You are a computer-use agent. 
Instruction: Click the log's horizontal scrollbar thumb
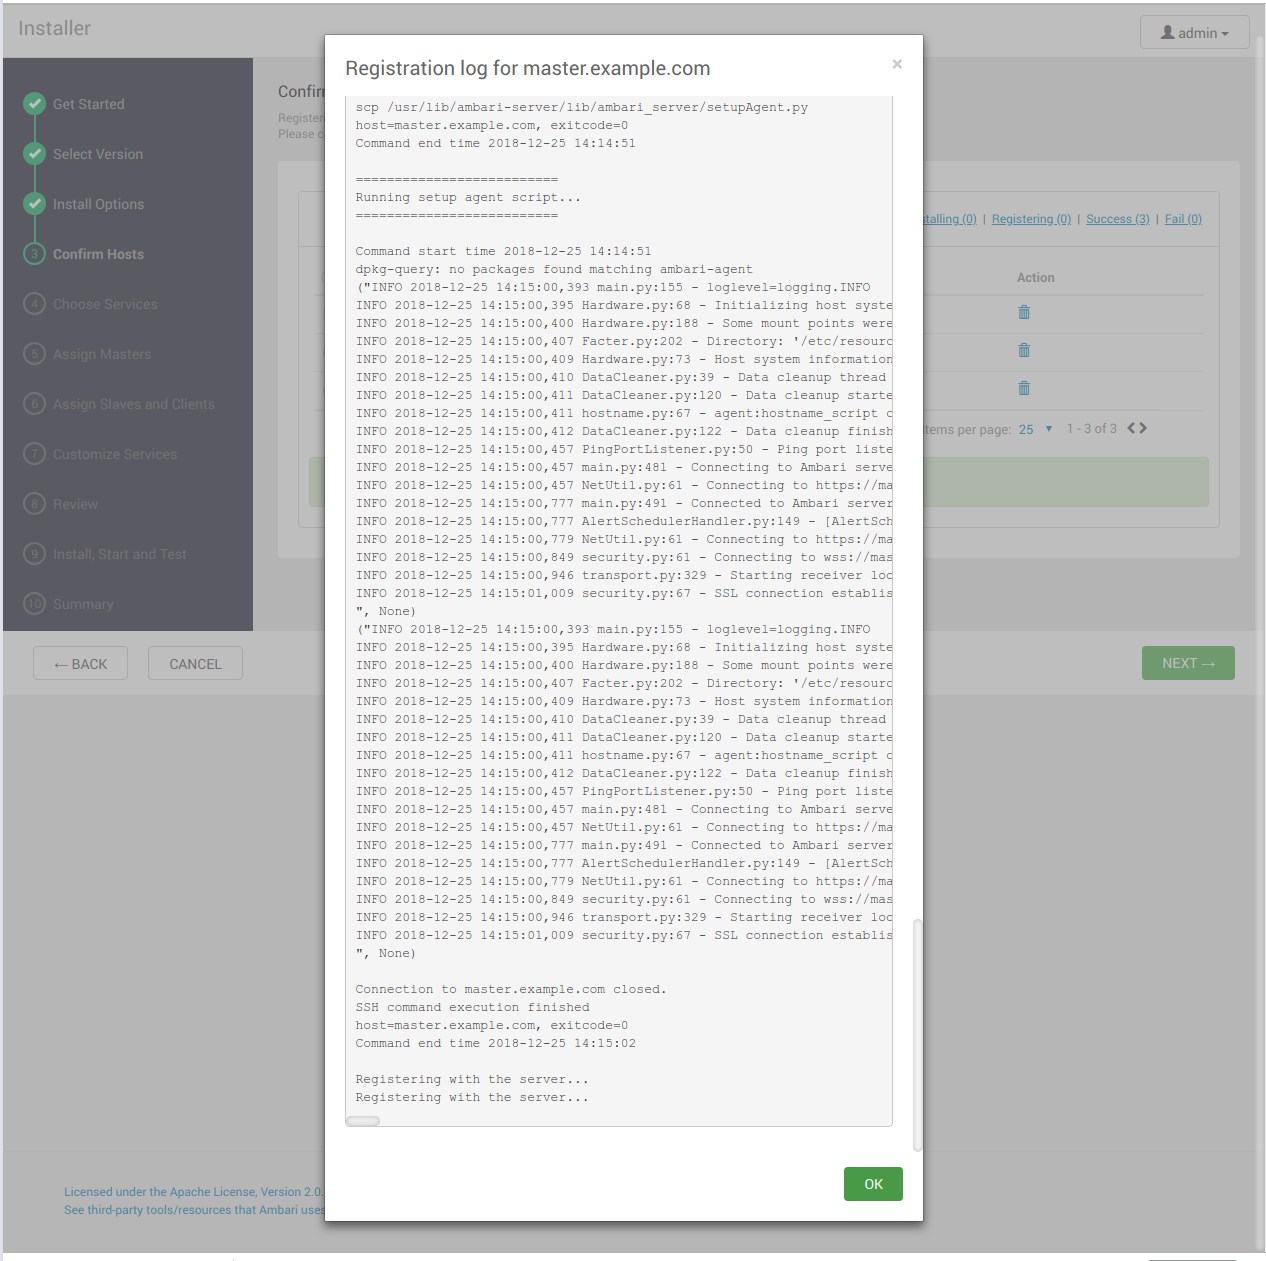pyautogui.click(x=363, y=1121)
